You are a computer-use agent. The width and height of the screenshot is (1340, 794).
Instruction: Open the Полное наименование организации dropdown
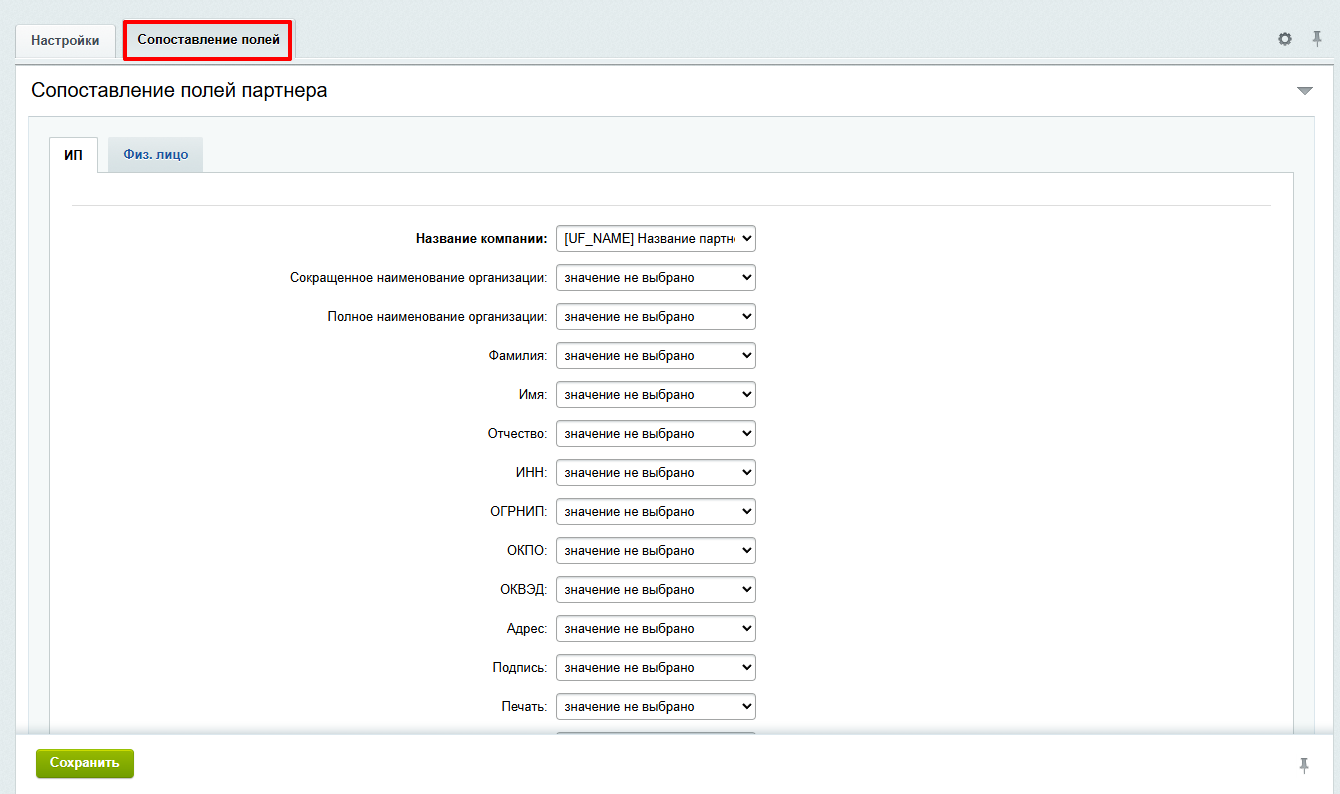pyautogui.click(x=655, y=317)
